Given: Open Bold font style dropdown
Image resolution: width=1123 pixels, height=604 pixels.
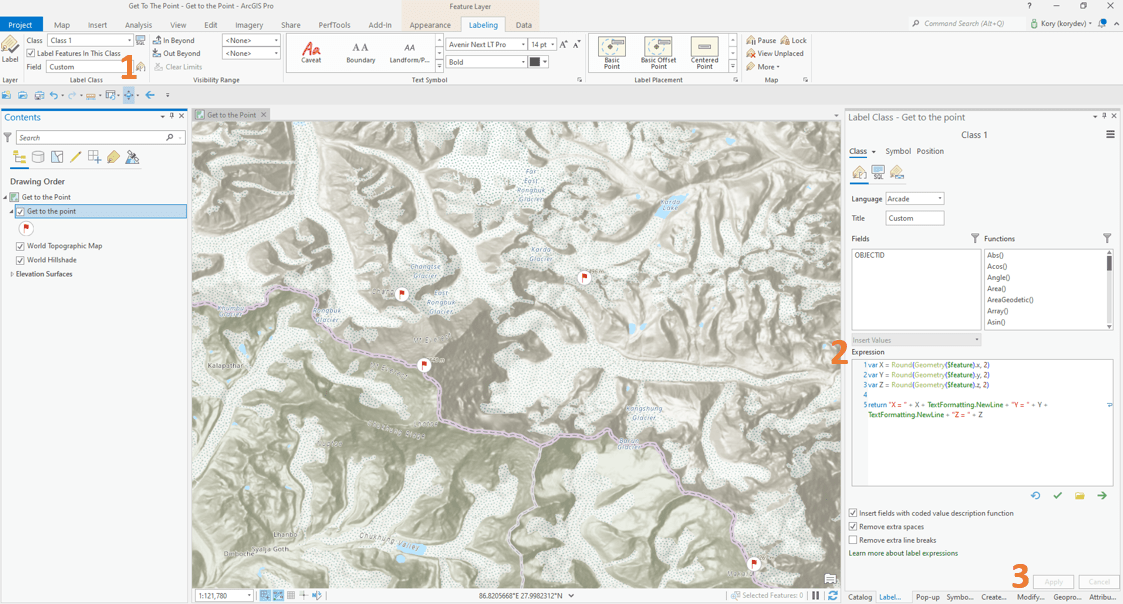Looking at the screenshot, I should point(486,62).
